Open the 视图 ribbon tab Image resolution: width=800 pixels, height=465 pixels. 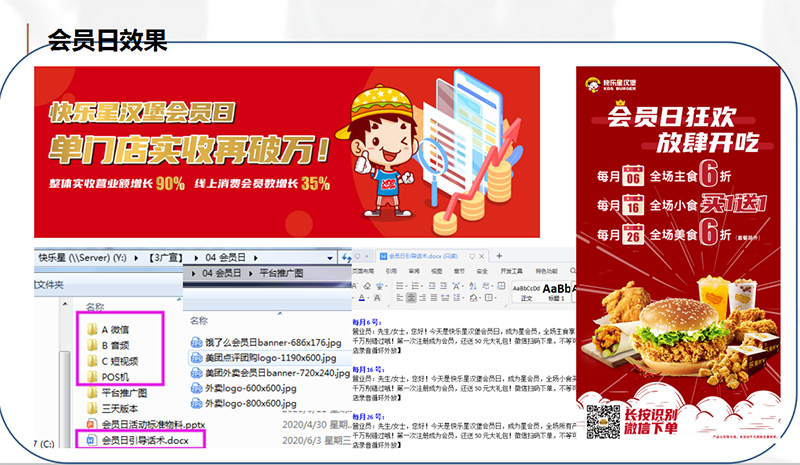(x=437, y=271)
